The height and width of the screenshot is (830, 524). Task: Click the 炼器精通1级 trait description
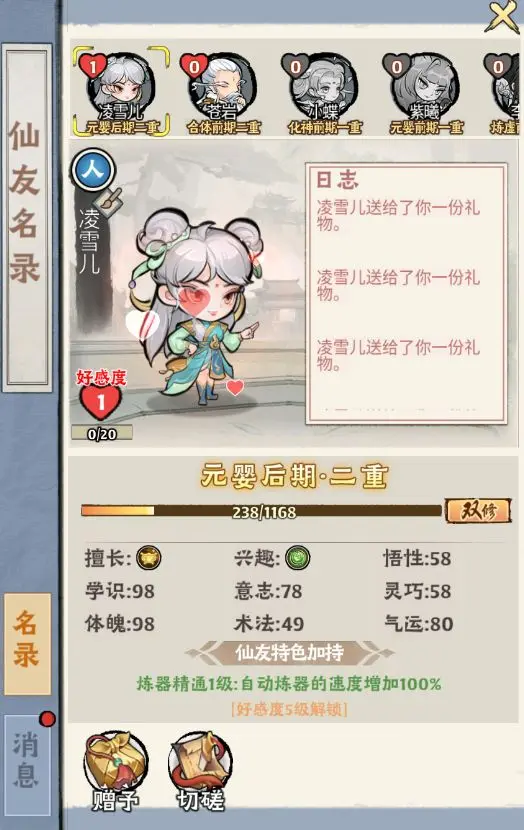tap(289, 683)
